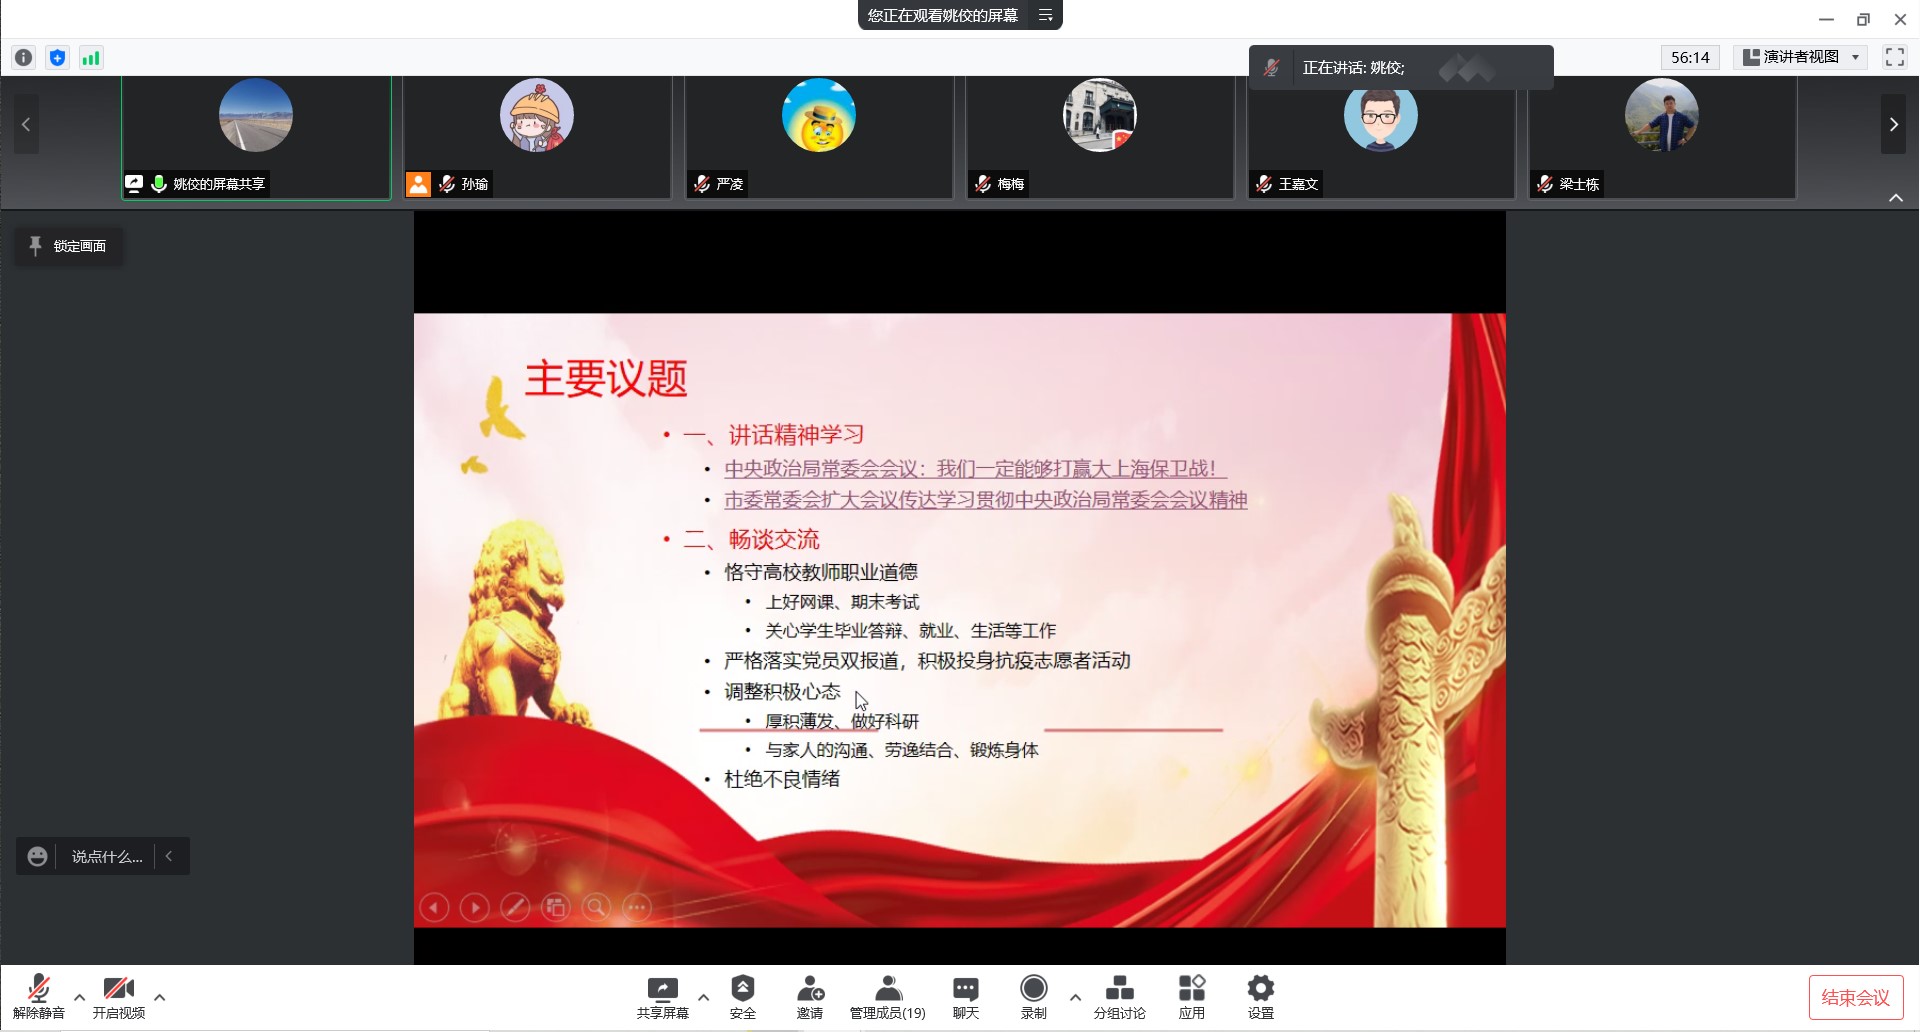The width and height of the screenshot is (1920, 1032).
Task: Open Settings (设置) gear icon
Action: pyautogui.click(x=1260, y=990)
